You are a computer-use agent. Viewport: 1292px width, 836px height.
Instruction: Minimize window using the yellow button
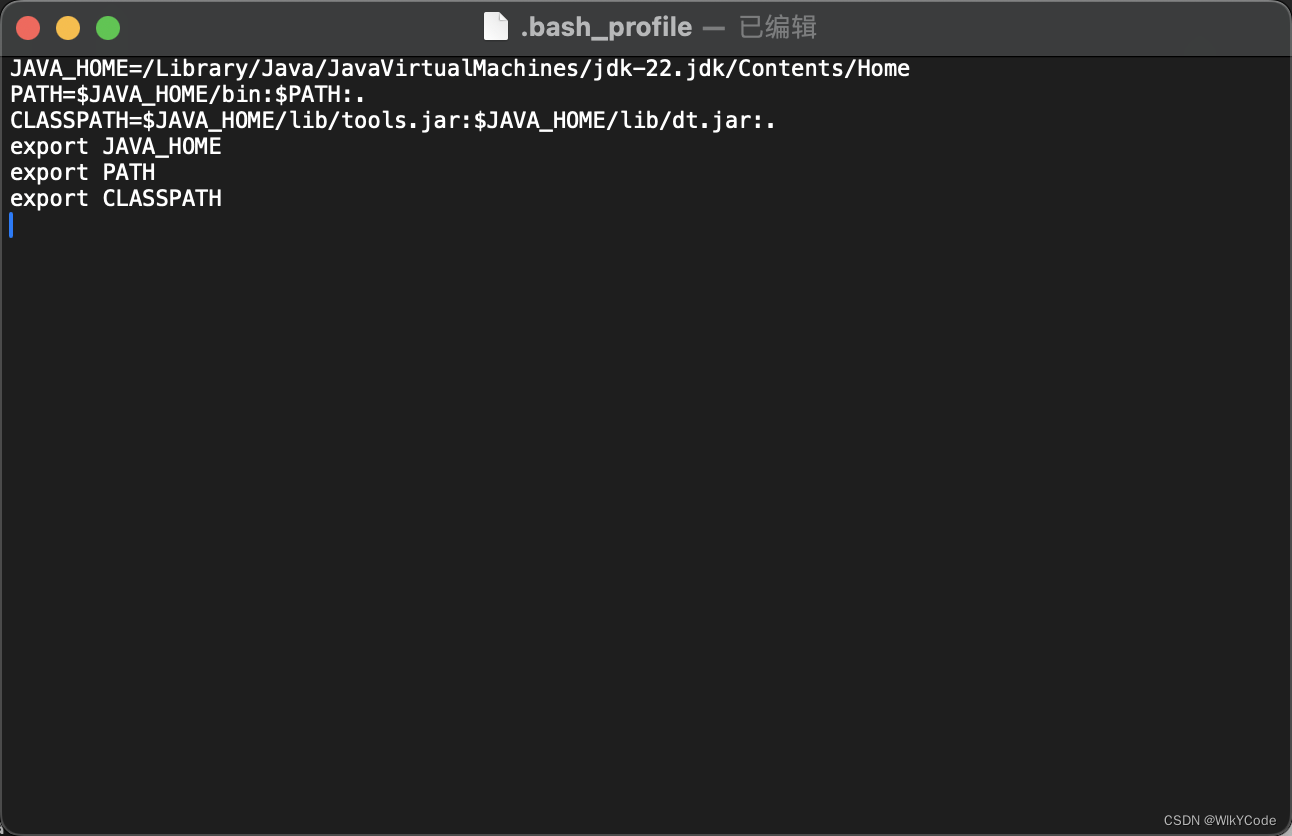click(68, 28)
